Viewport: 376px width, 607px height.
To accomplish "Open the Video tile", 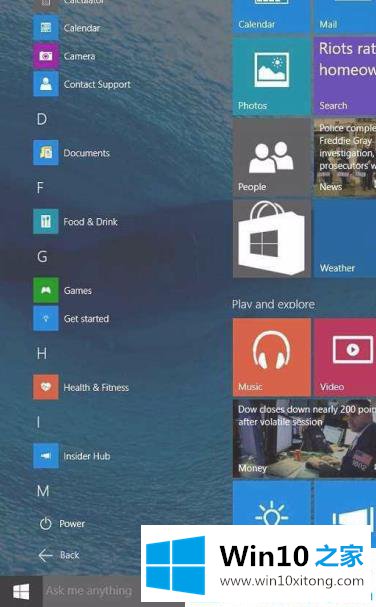I will pos(345,357).
